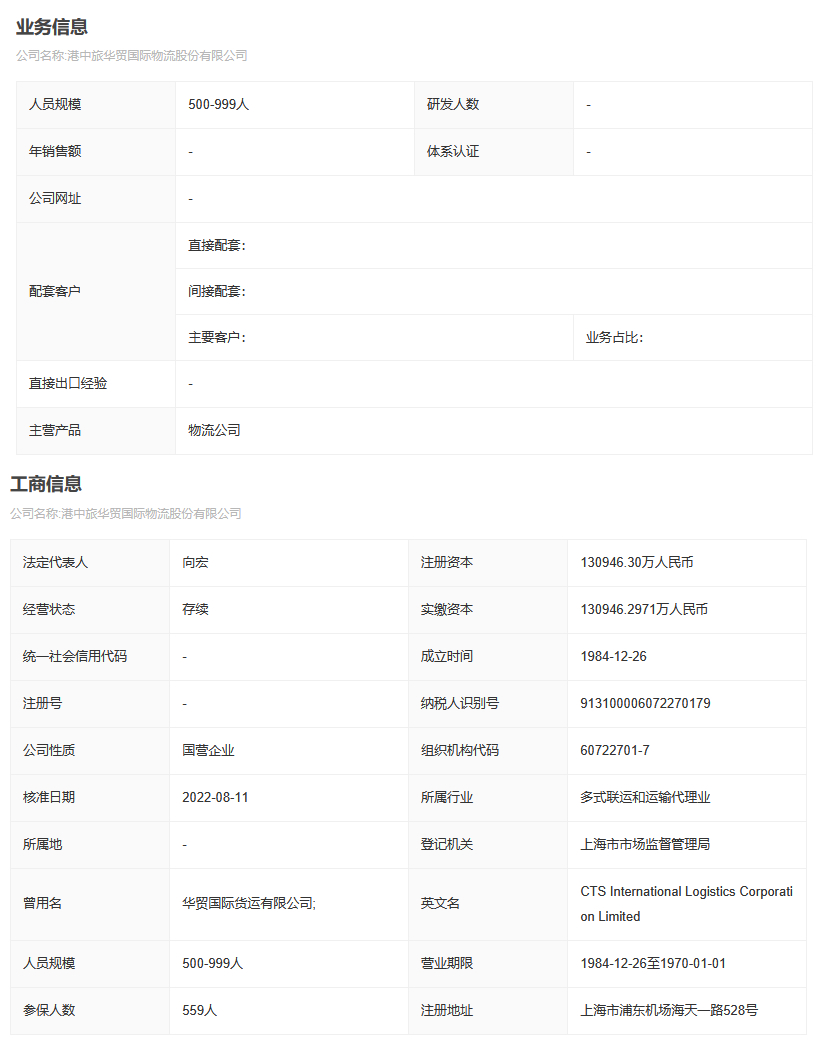Select the status value 存续
826x1050 pixels.
[196, 609]
